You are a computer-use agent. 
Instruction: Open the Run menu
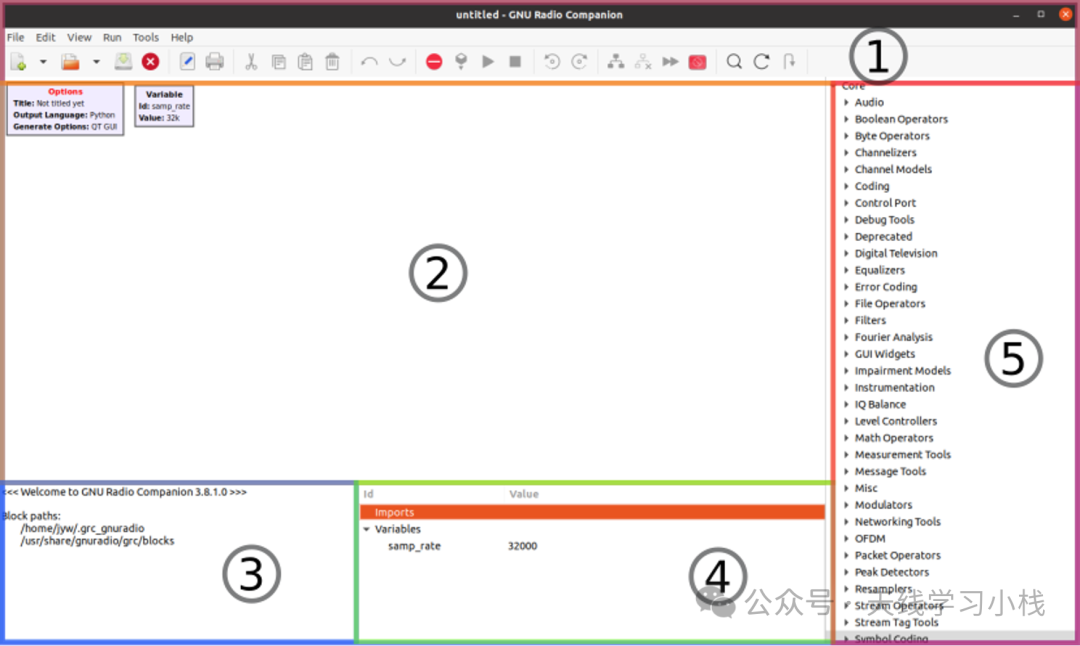click(112, 37)
